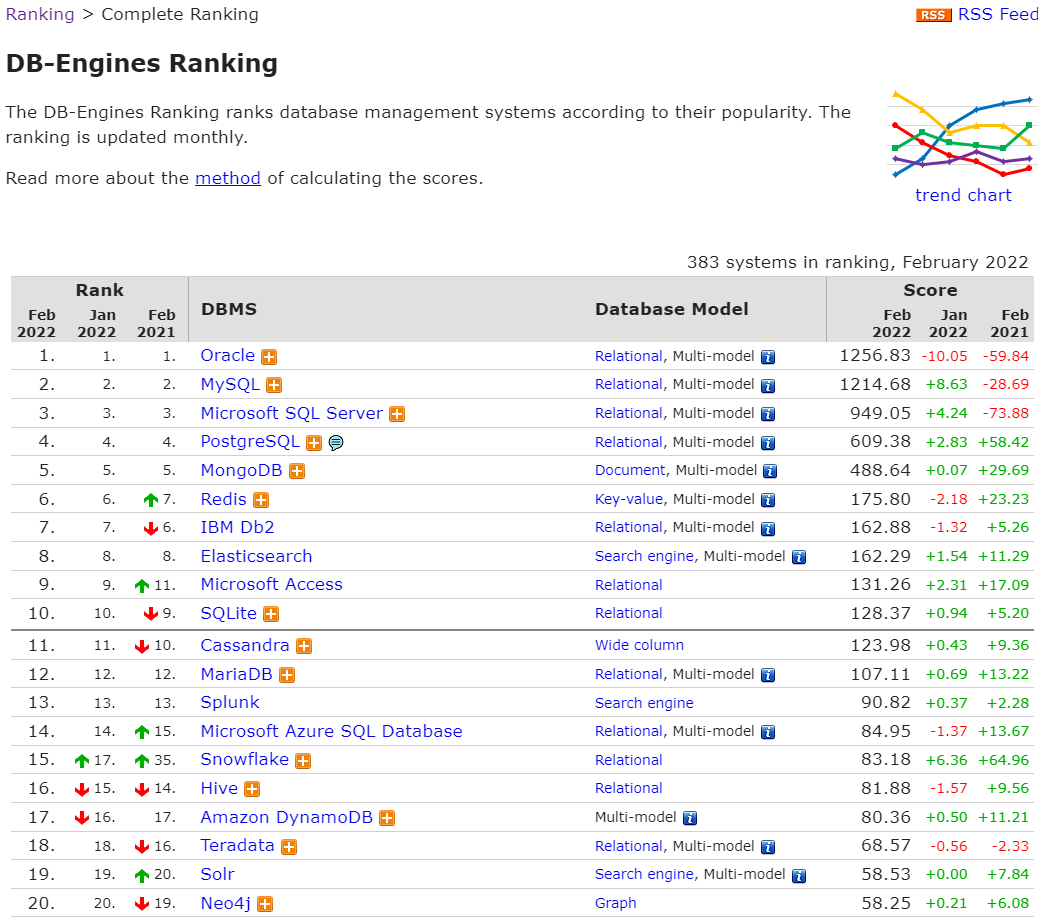Click the info icon in MySQL's database model
This screenshot has height=919, width=1038.
[x=768, y=386]
